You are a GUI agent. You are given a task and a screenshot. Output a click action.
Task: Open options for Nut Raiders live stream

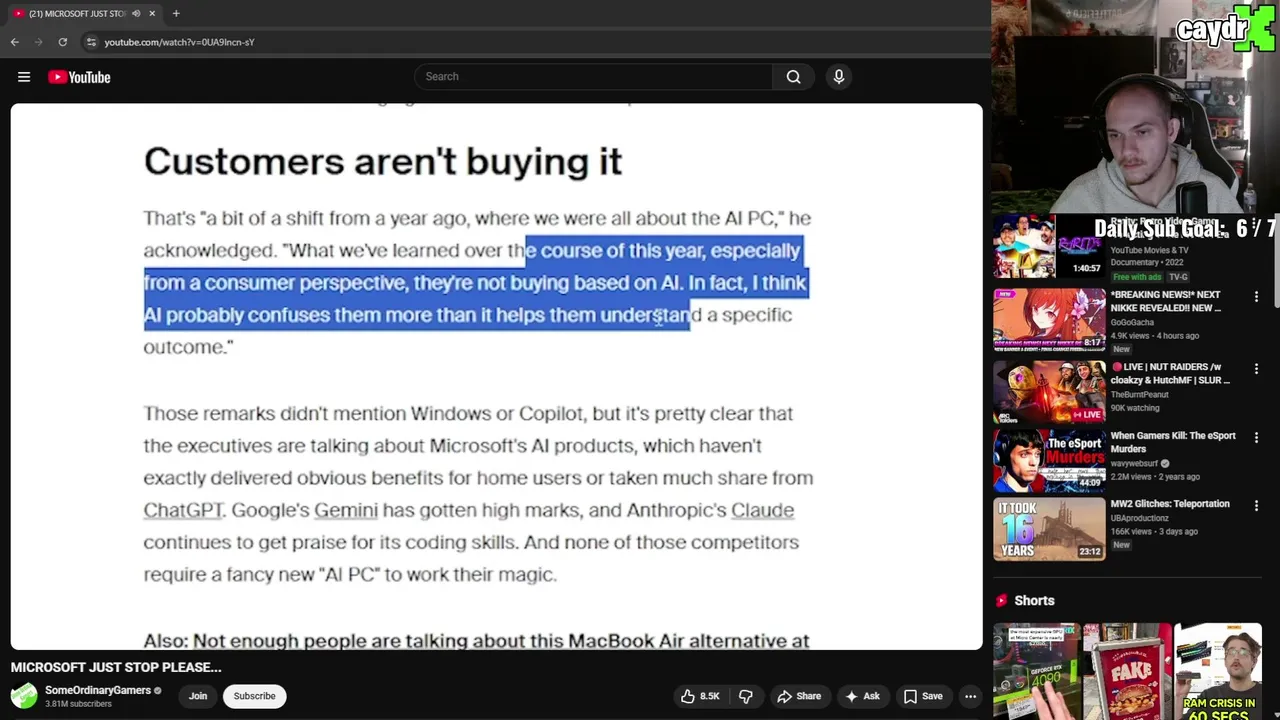click(1256, 369)
